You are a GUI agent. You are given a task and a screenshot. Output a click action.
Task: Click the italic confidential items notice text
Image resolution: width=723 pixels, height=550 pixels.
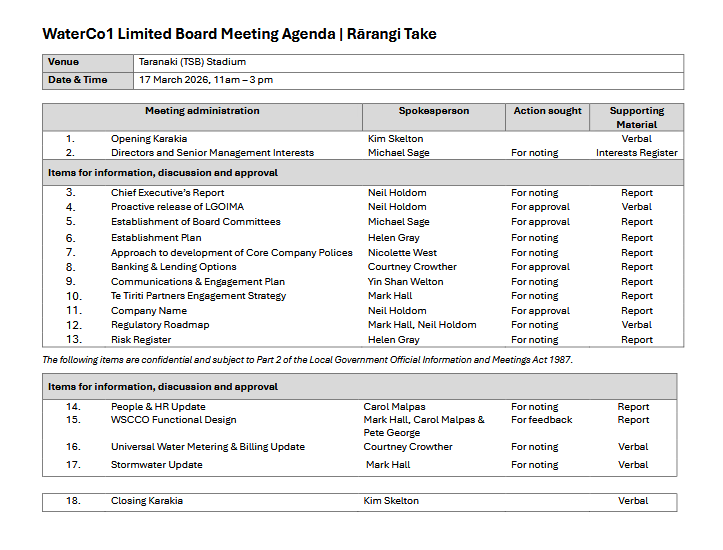307,359
